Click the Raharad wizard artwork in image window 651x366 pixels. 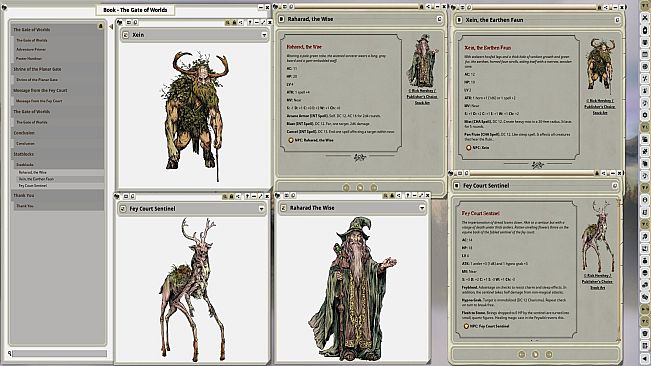click(x=353, y=288)
